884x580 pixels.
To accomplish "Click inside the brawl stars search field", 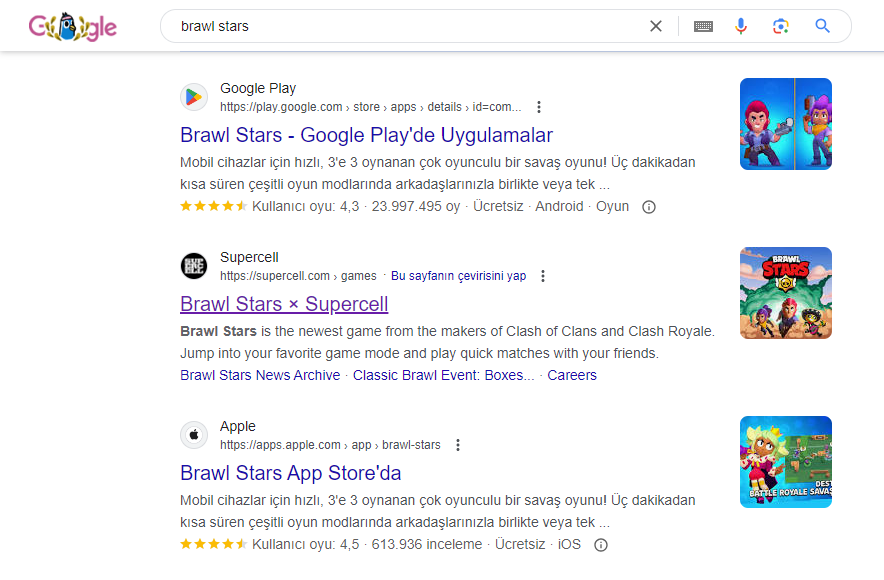I will 400,26.
